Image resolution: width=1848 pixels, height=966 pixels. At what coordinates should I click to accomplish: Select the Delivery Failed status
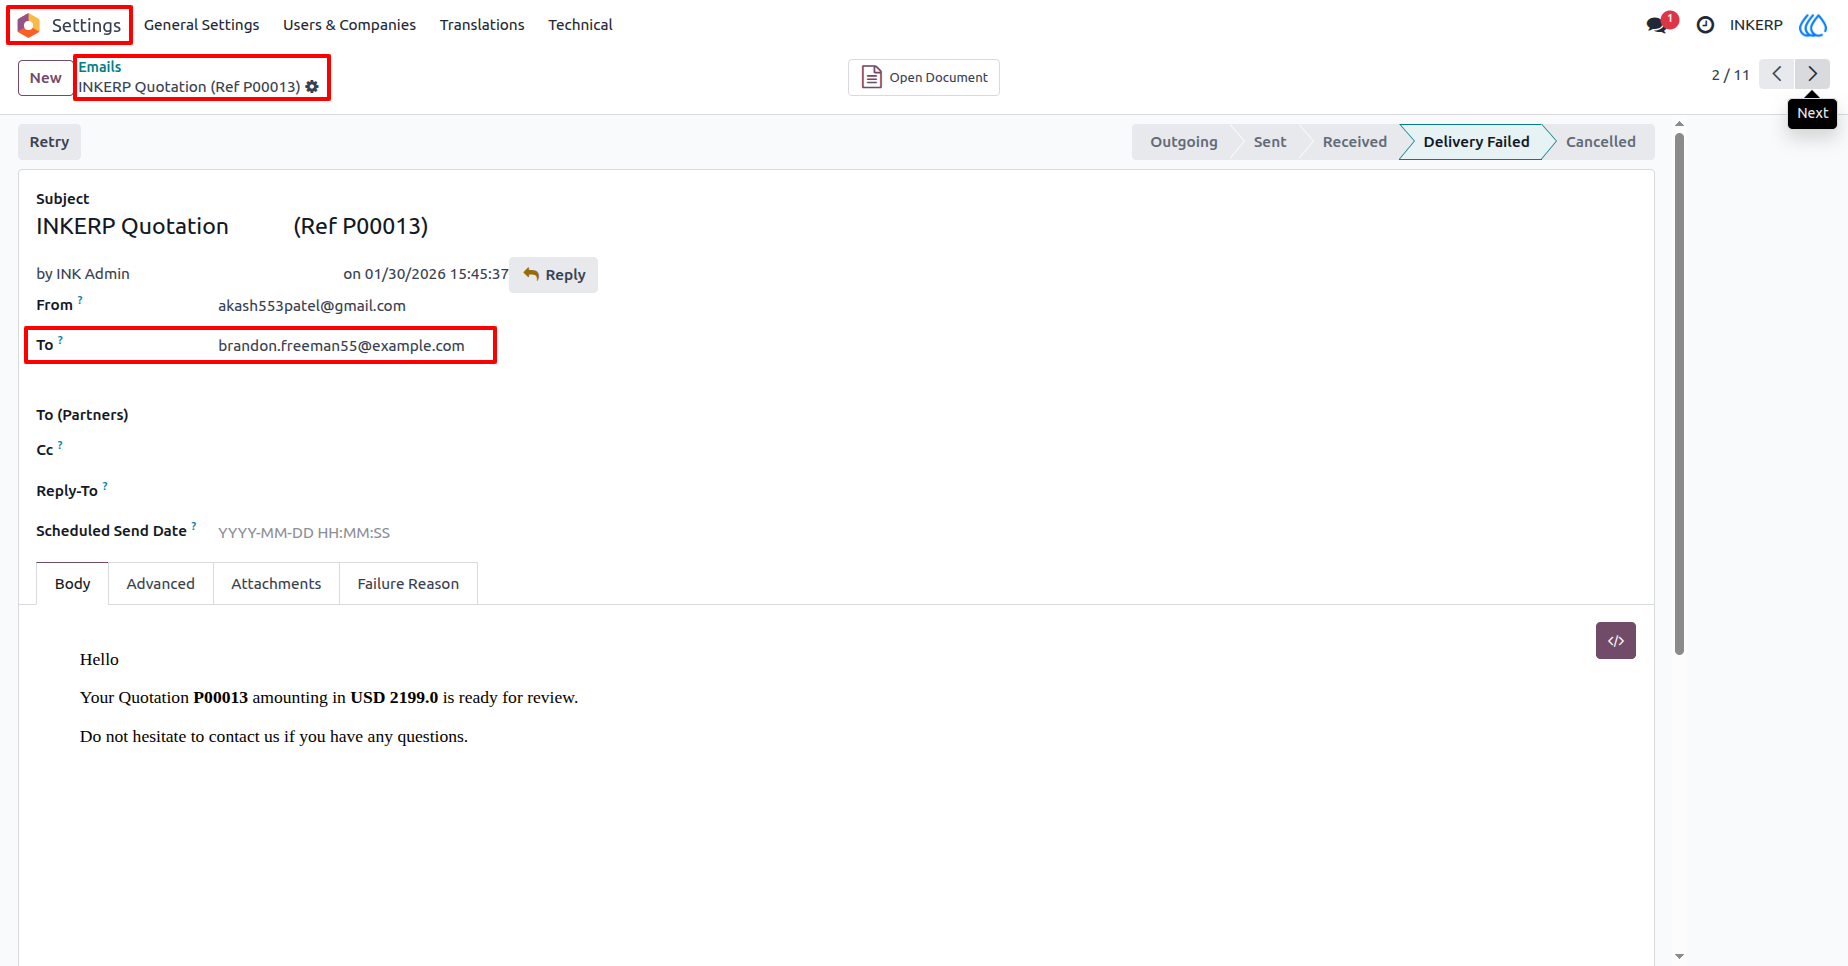[x=1476, y=142]
